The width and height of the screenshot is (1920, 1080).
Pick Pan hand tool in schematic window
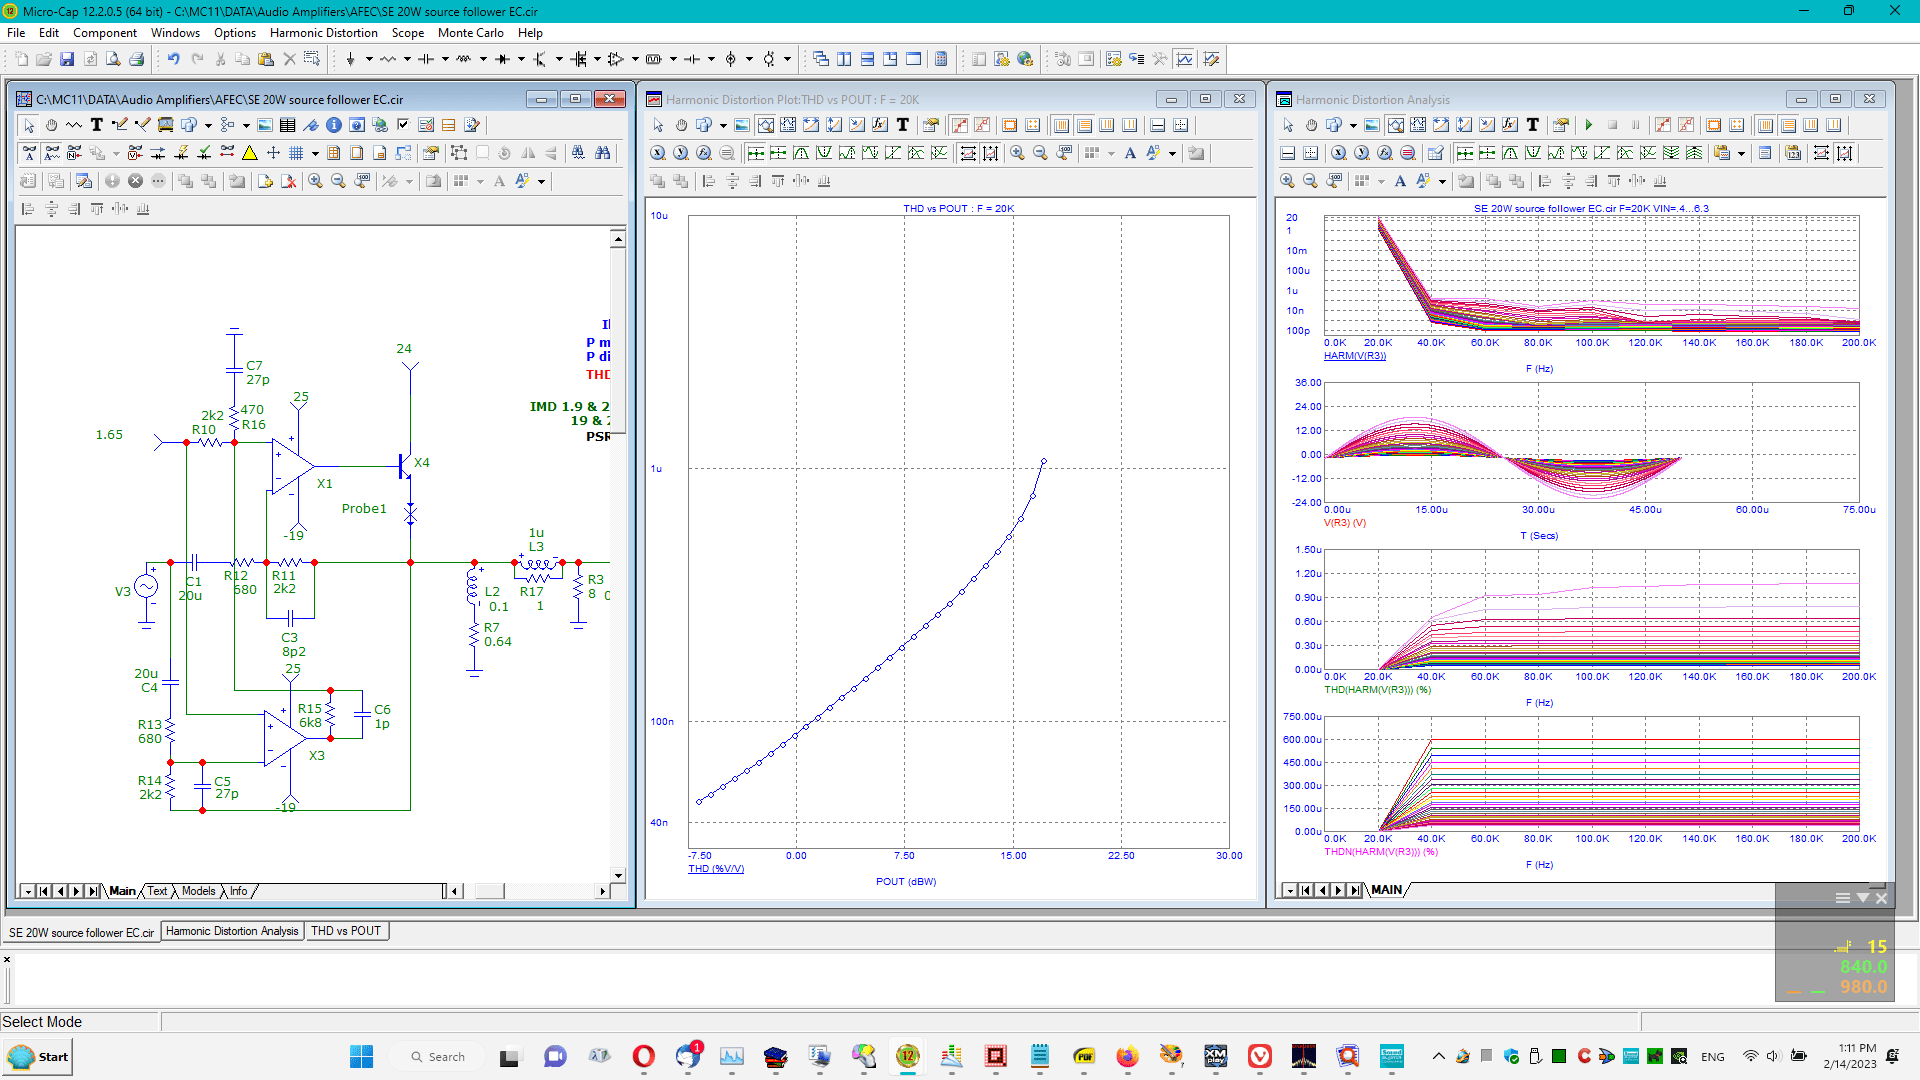pyautogui.click(x=51, y=125)
